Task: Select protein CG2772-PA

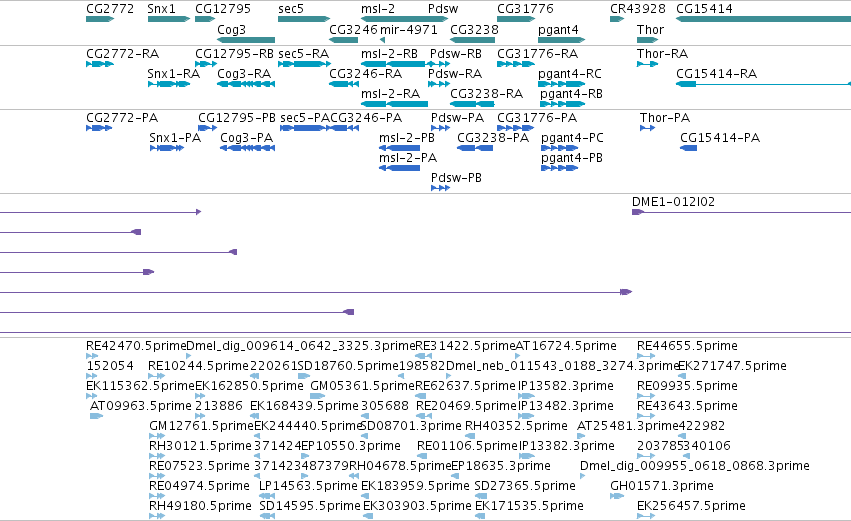Action: [x=99, y=128]
